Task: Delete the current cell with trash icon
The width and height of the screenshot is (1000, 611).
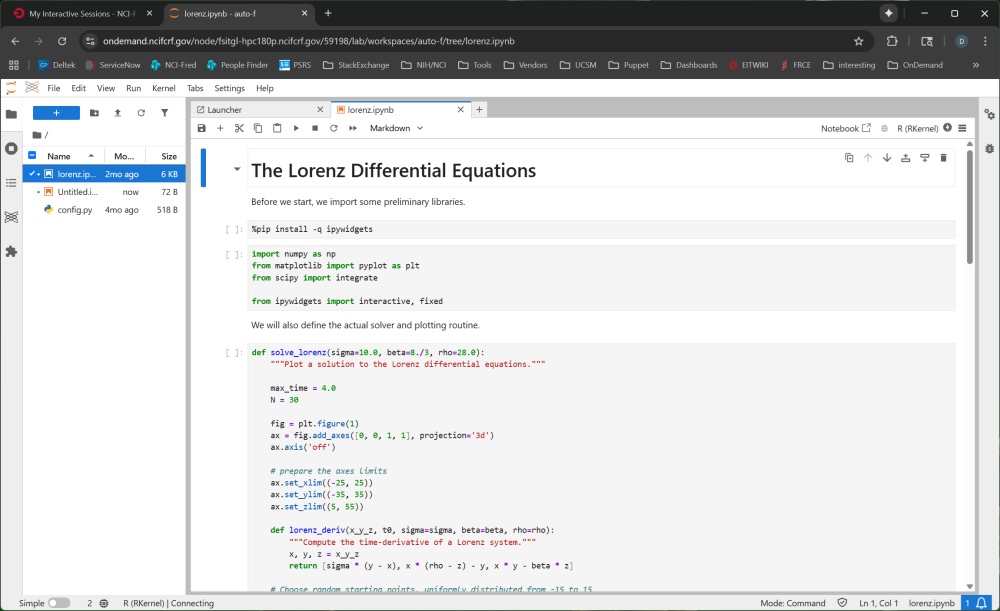Action: (x=943, y=157)
